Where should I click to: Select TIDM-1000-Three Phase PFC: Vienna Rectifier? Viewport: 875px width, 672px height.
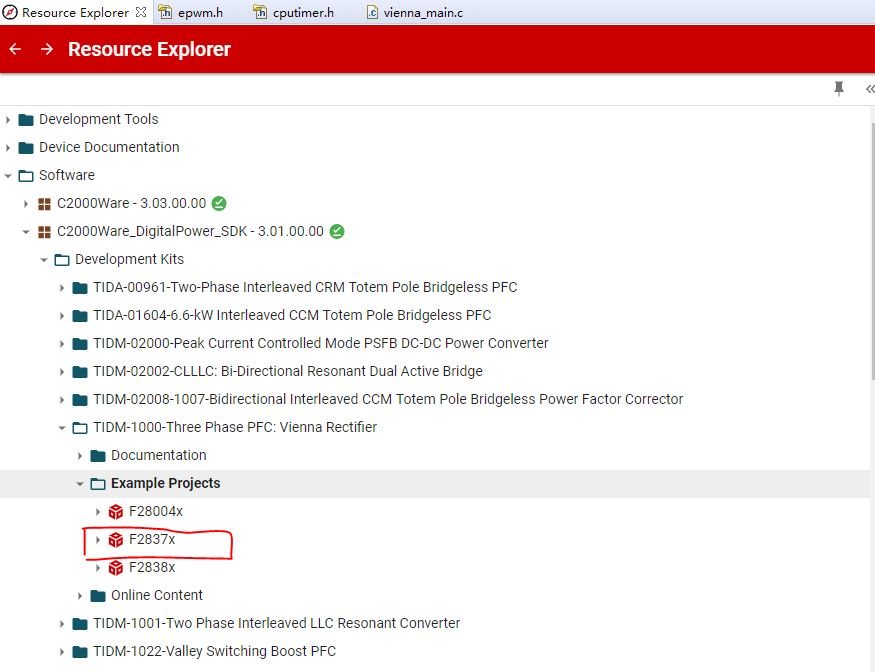coord(235,427)
